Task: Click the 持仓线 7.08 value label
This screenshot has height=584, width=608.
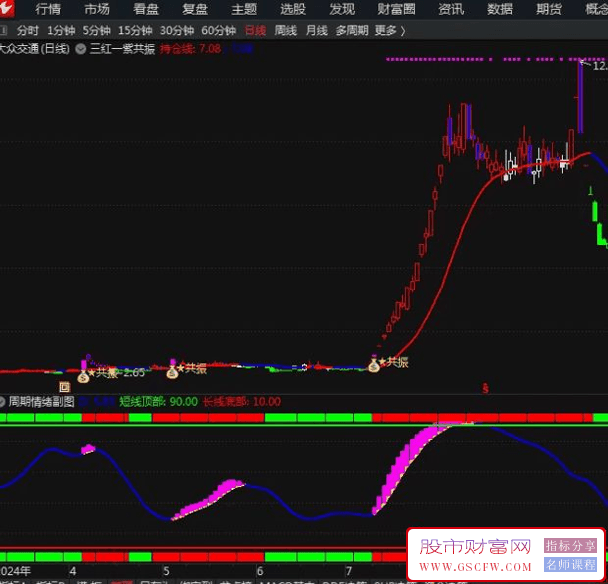Action: (x=190, y=49)
